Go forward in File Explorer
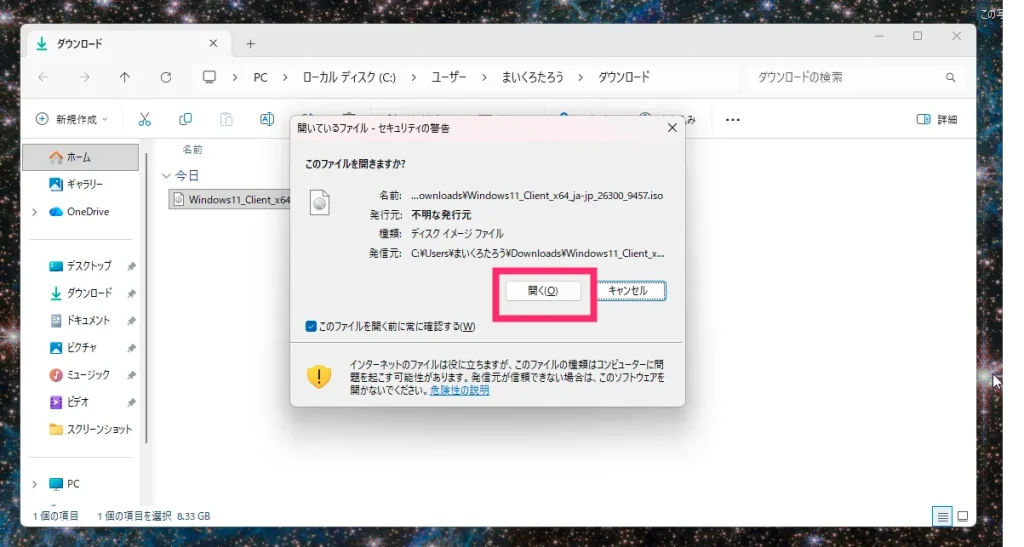This screenshot has width=1024, height=547. pos(84,77)
